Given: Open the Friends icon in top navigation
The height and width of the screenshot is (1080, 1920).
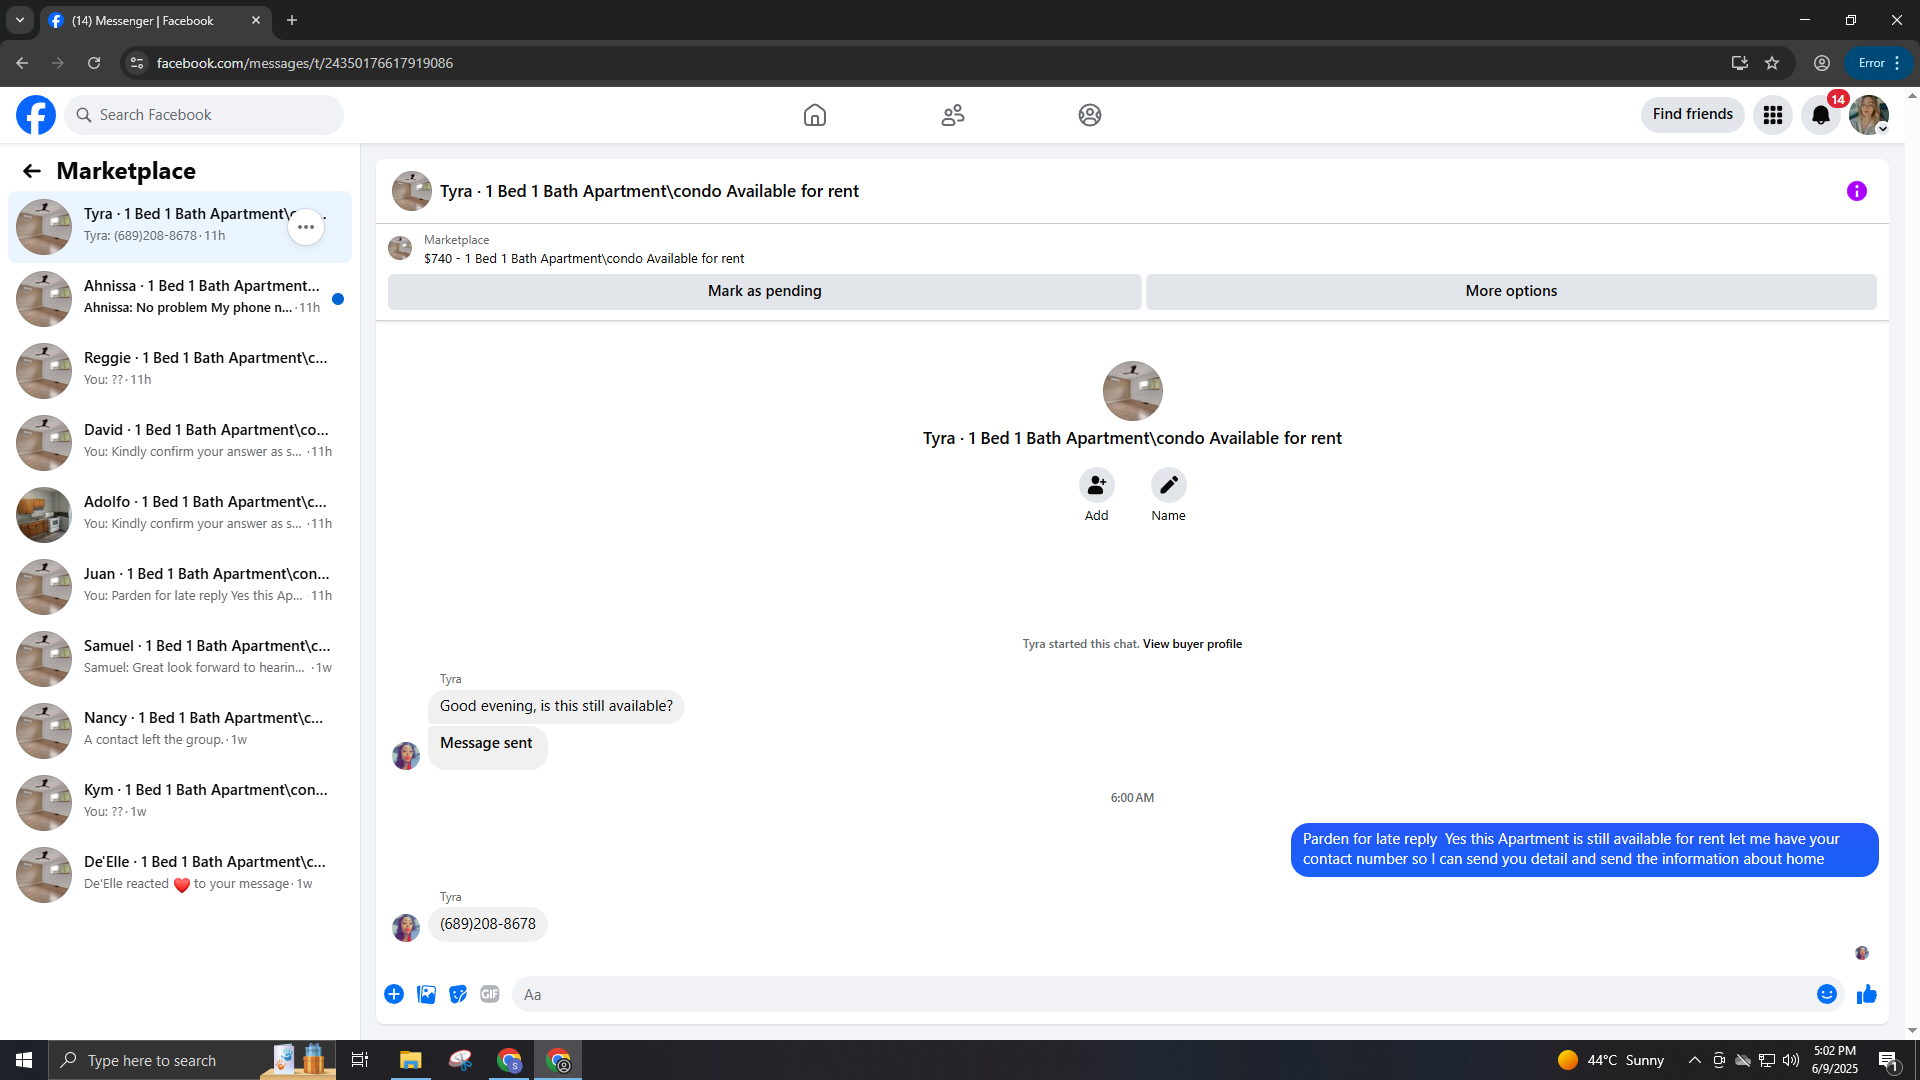Looking at the screenshot, I should click(953, 115).
